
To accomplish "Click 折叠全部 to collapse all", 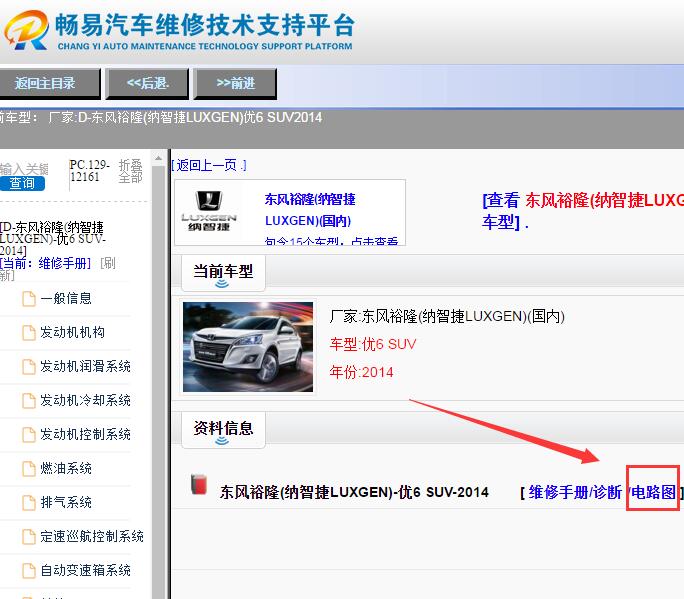I will (130, 171).
